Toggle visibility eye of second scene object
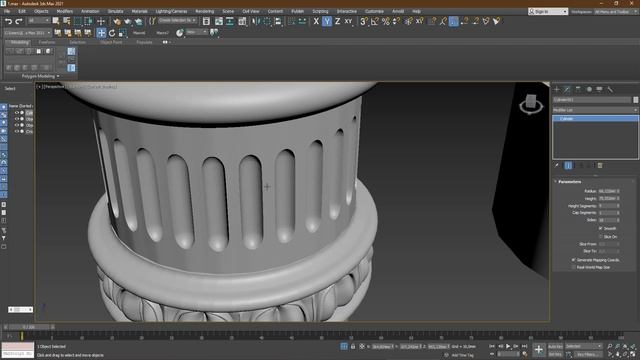 coord(17,119)
